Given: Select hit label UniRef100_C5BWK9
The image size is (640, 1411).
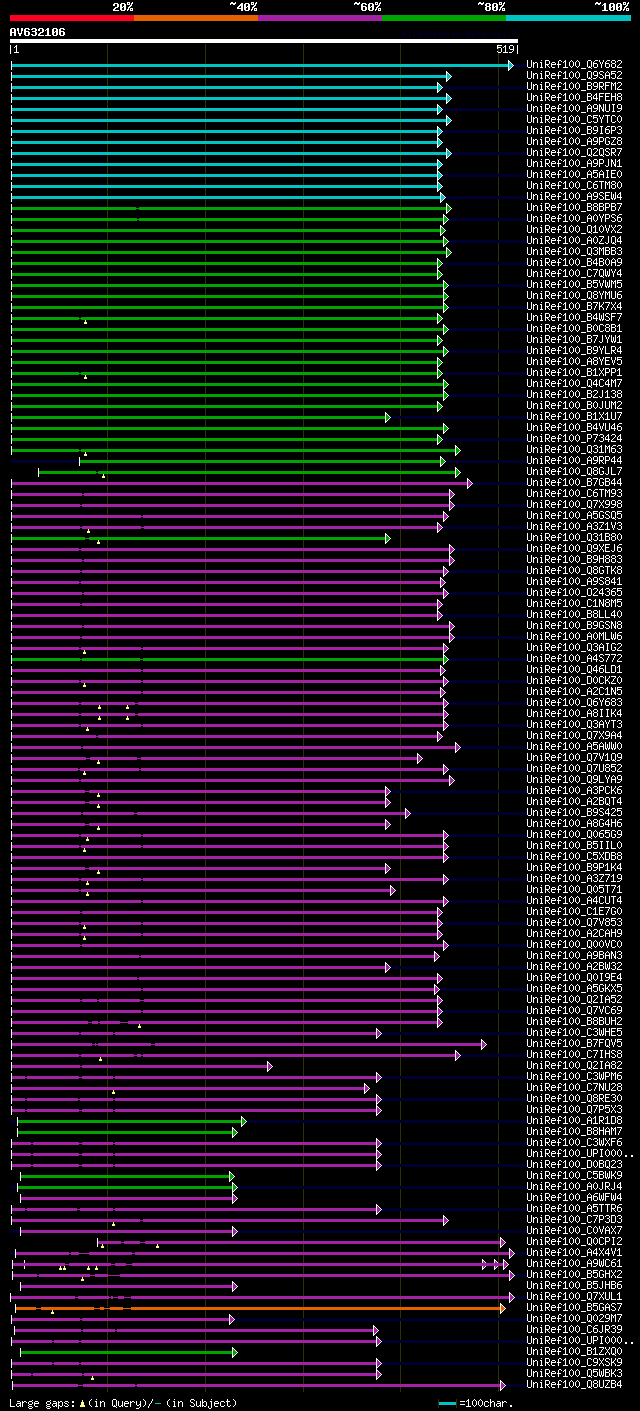Looking at the screenshot, I should point(574,1176).
